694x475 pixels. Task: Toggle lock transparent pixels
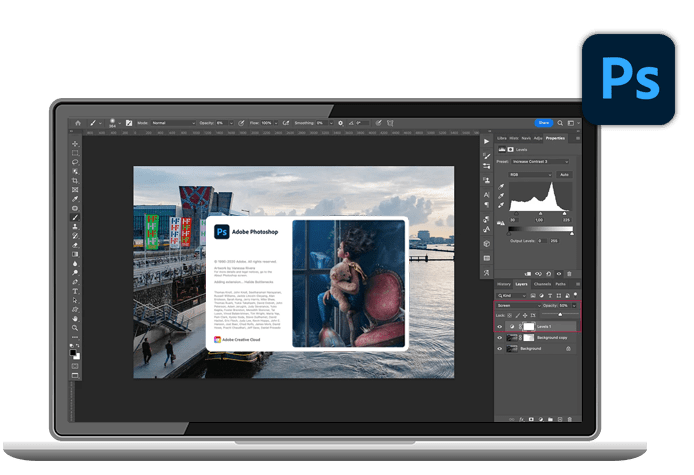coord(509,316)
